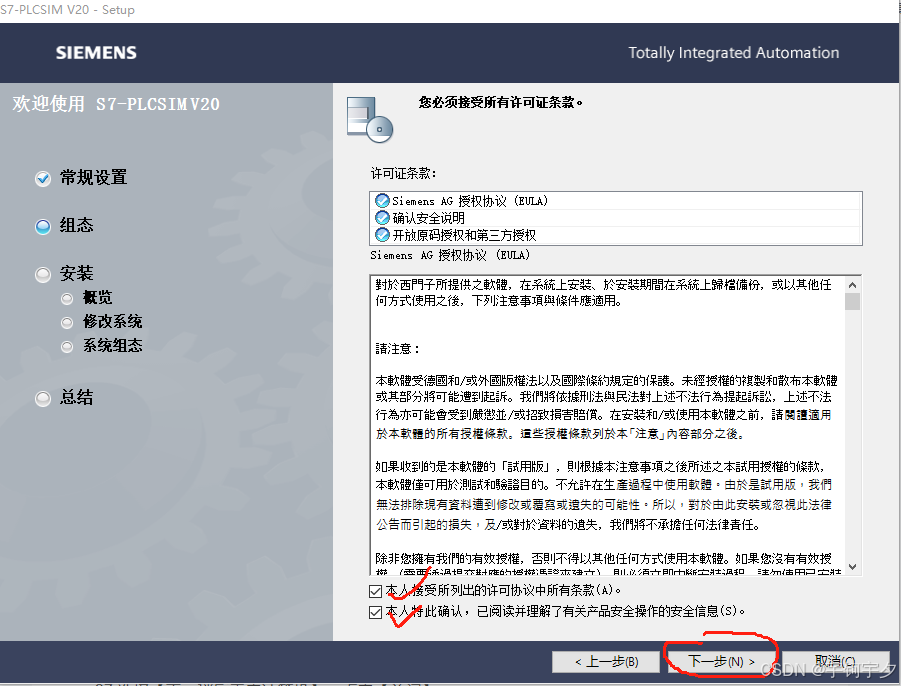Toggle the accept all license terms checkbox
Screen dimensions: 901x686
(x=375, y=591)
